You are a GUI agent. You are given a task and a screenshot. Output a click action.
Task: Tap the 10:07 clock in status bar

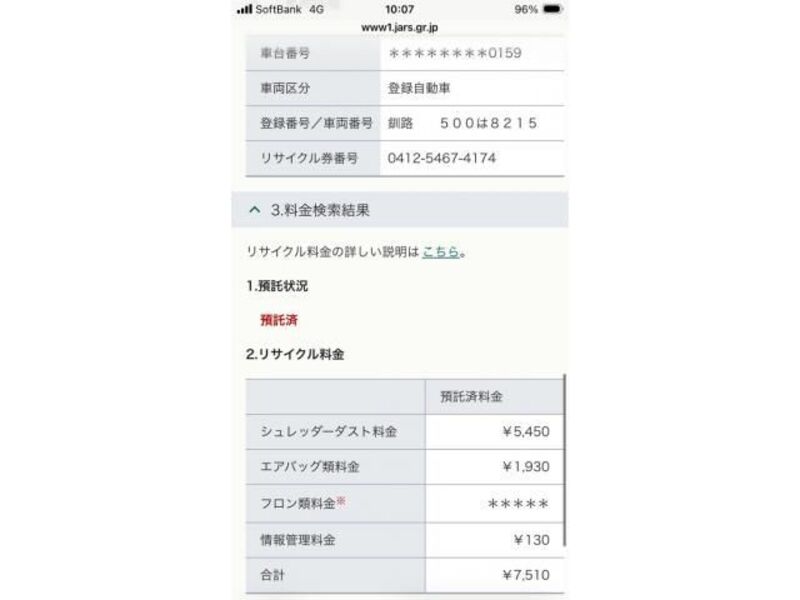(399, 9)
